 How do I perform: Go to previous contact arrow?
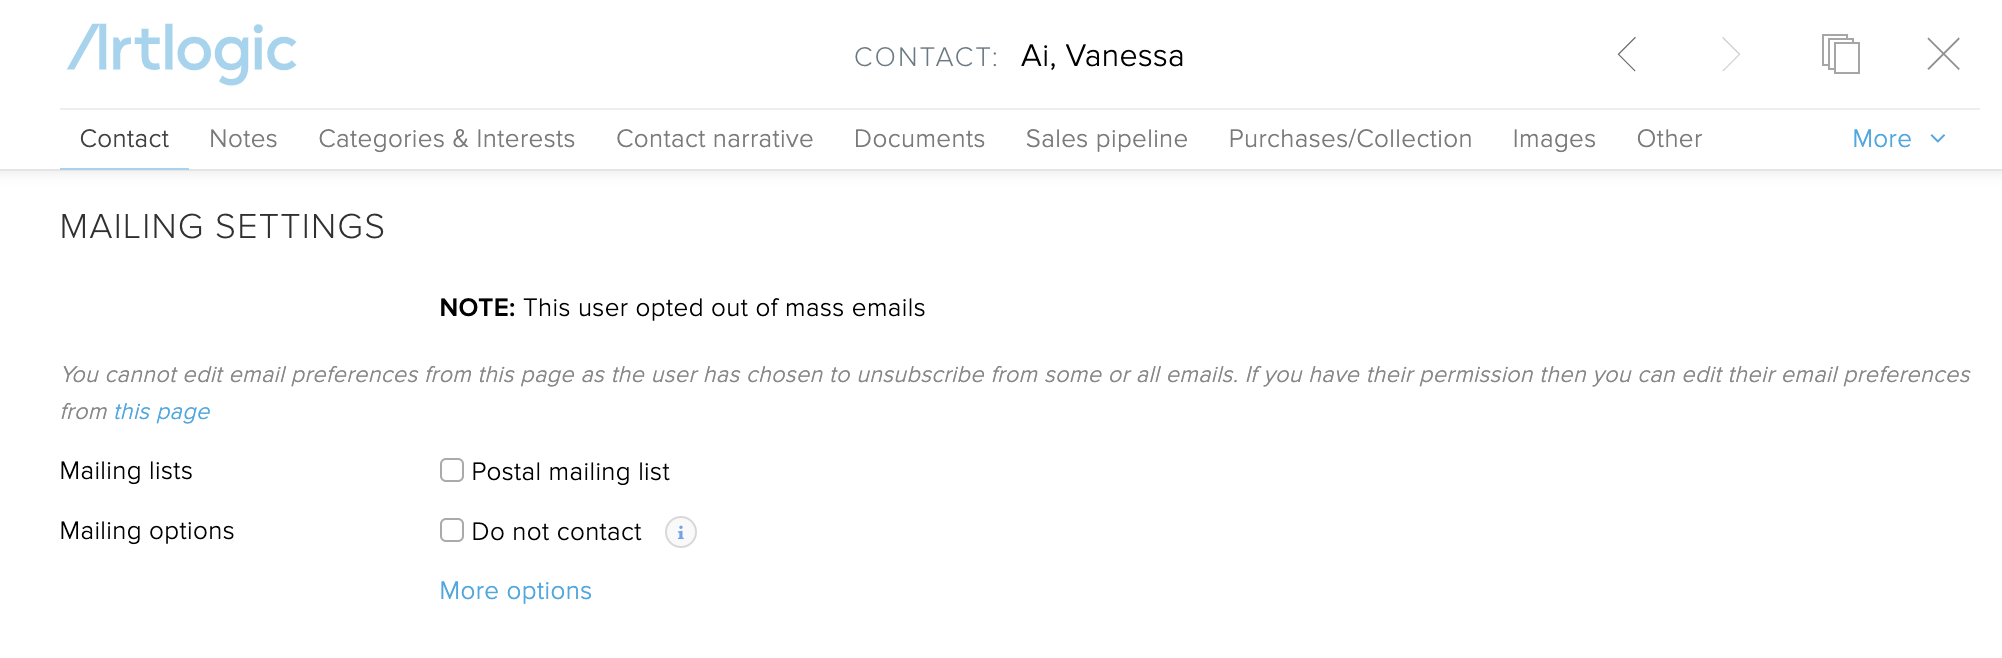pyautogui.click(x=1627, y=54)
